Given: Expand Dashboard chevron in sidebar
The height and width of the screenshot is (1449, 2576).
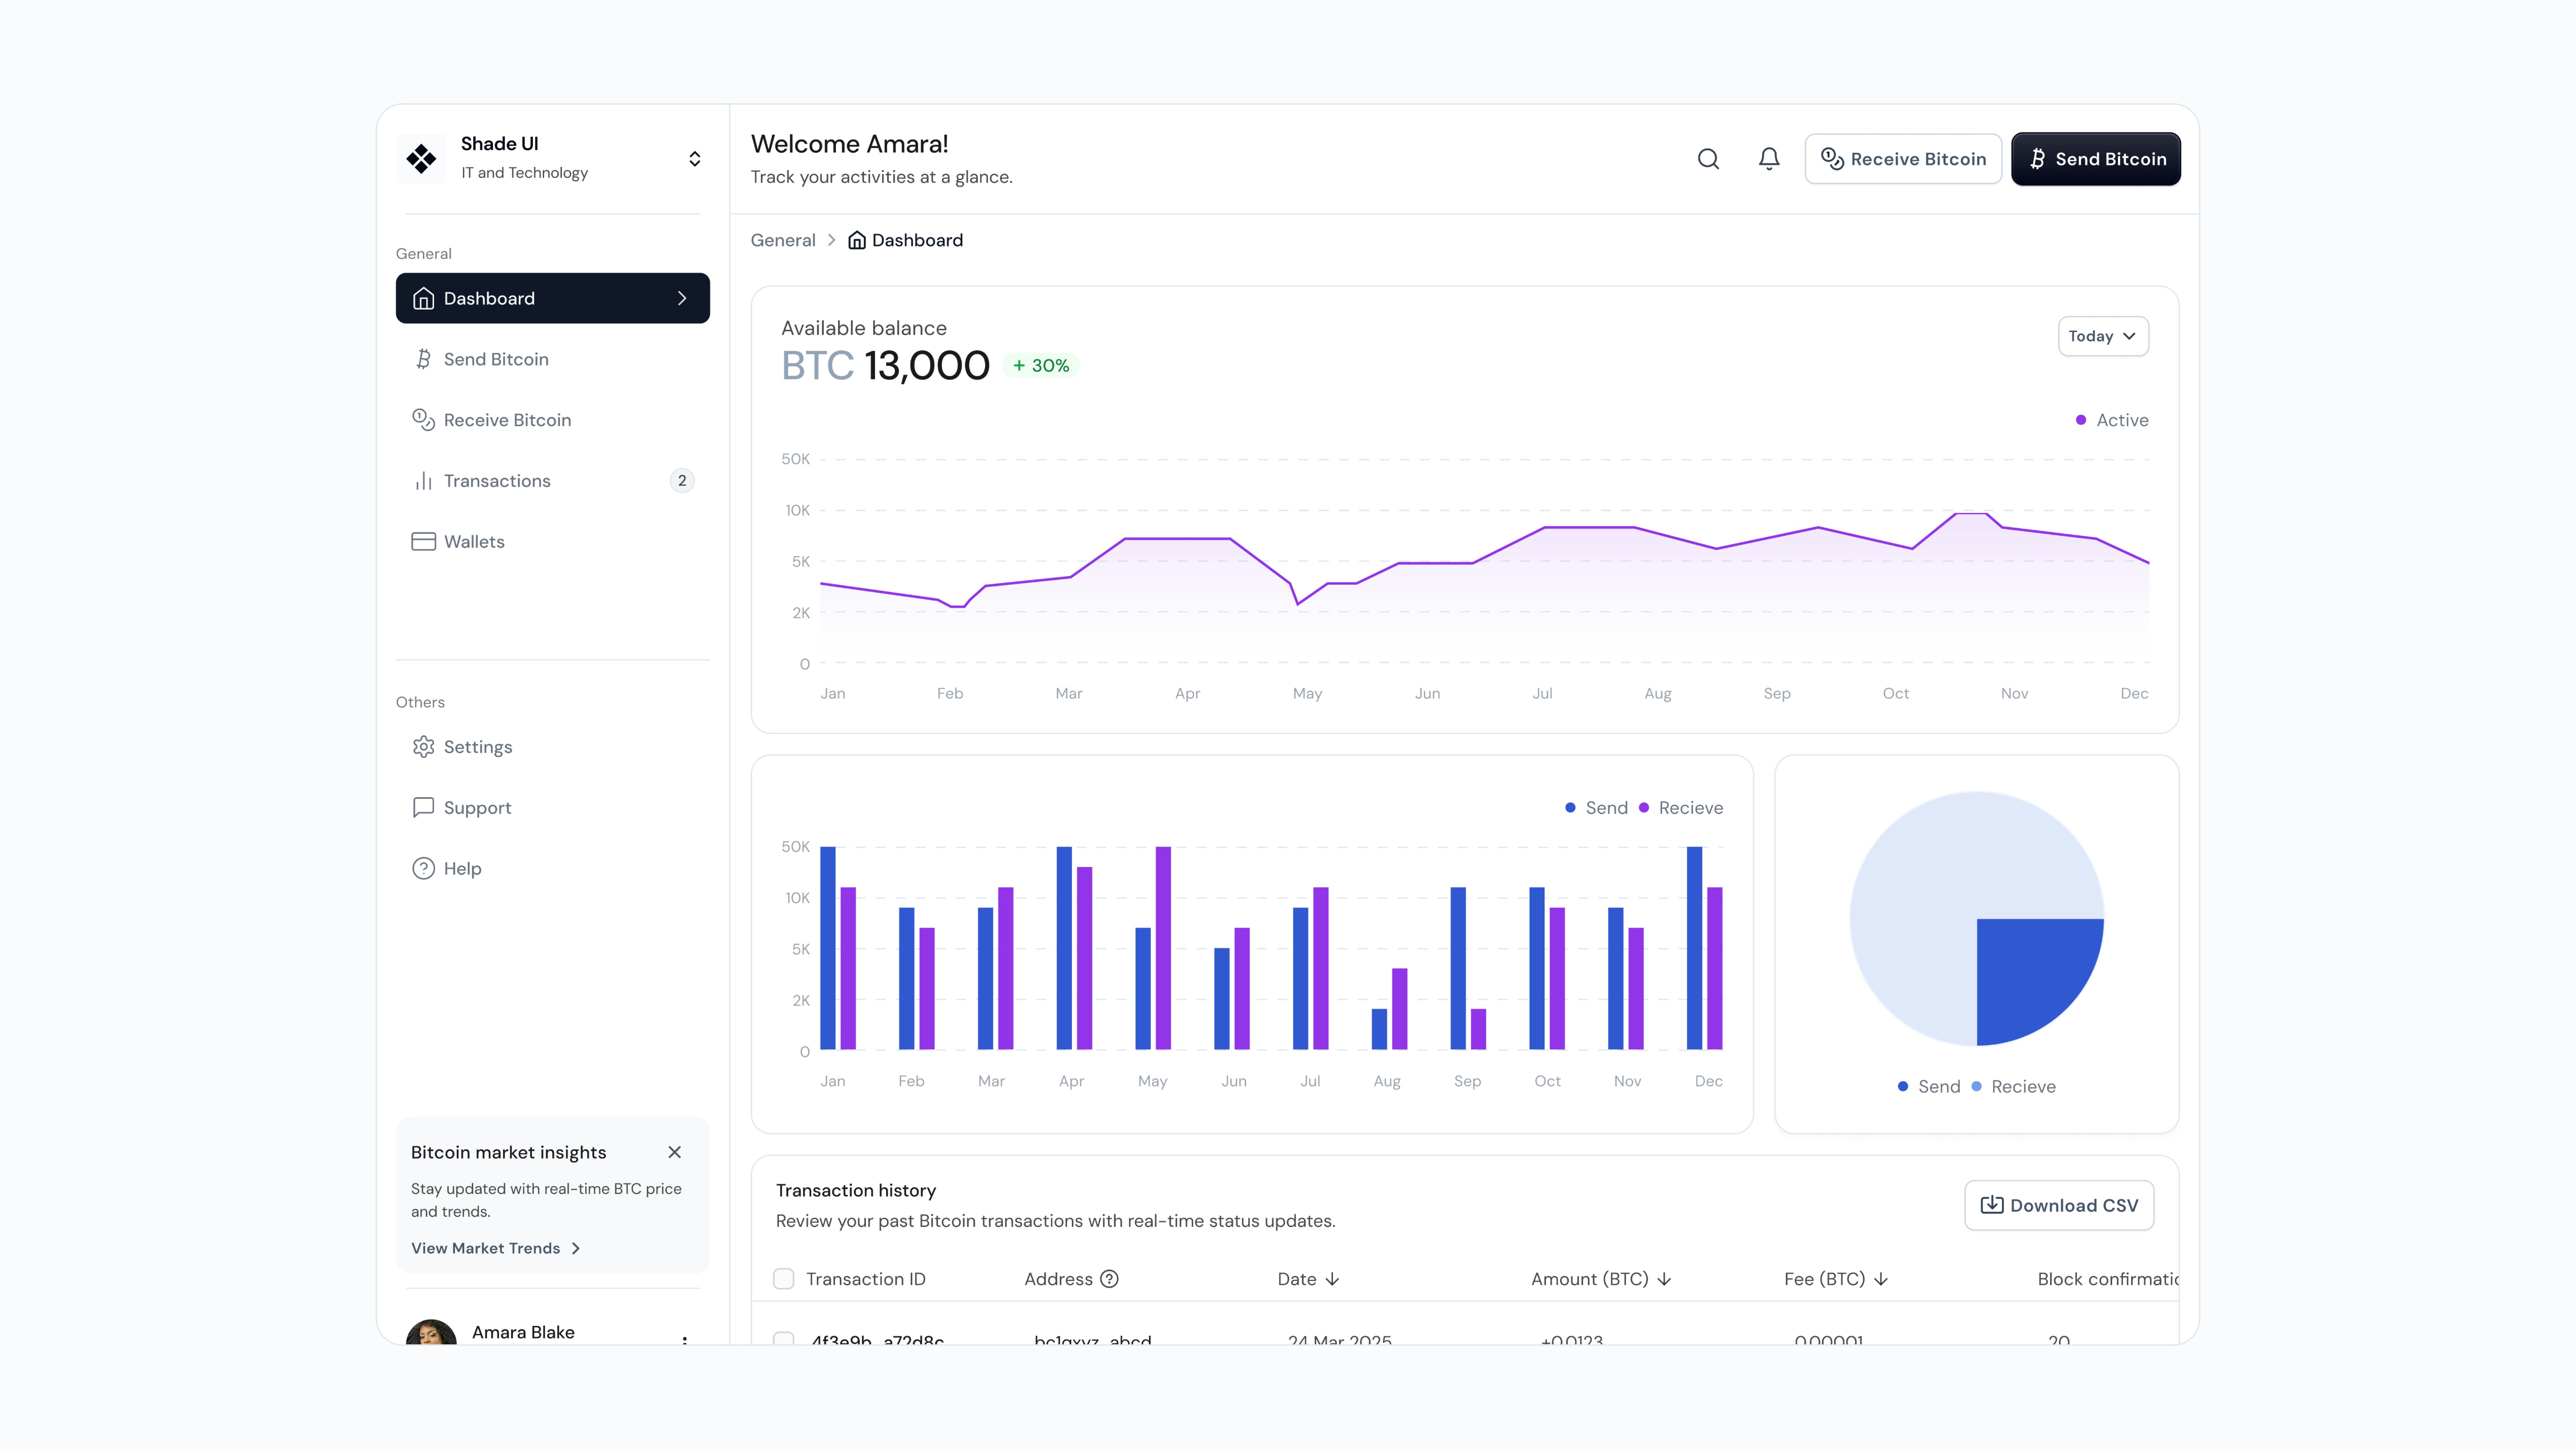Looking at the screenshot, I should pos(682,298).
